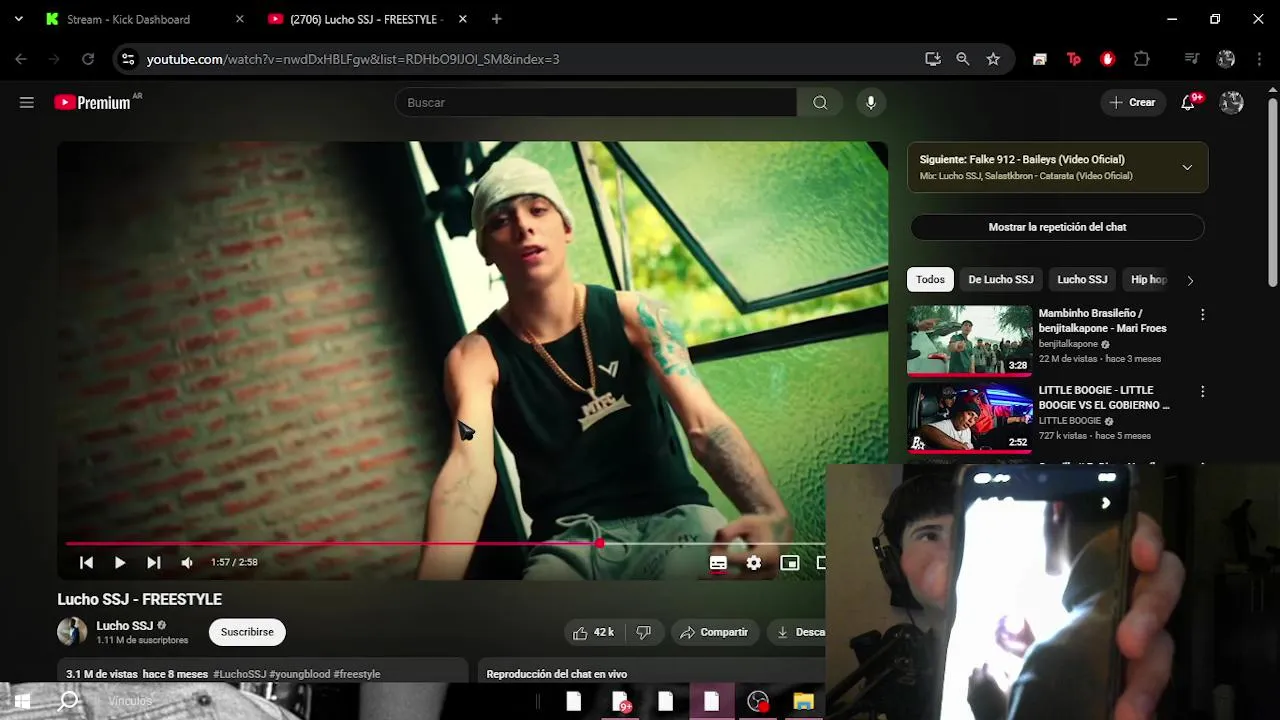Start voice search with microphone icon

coord(871,102)
